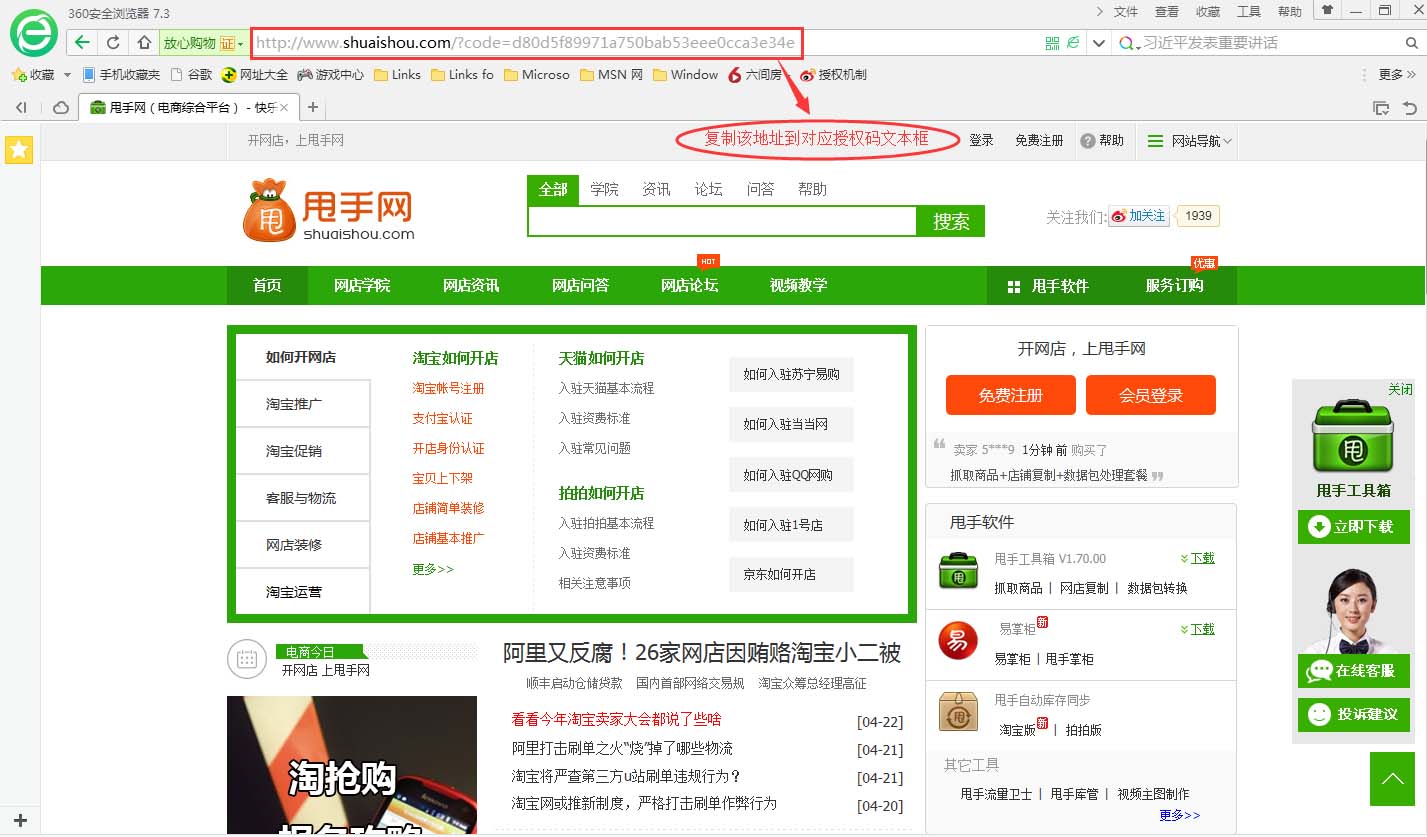Open the headline 阿里又反腐 article
Viewport: 1427px width, 837px height.
coord(702,653)
